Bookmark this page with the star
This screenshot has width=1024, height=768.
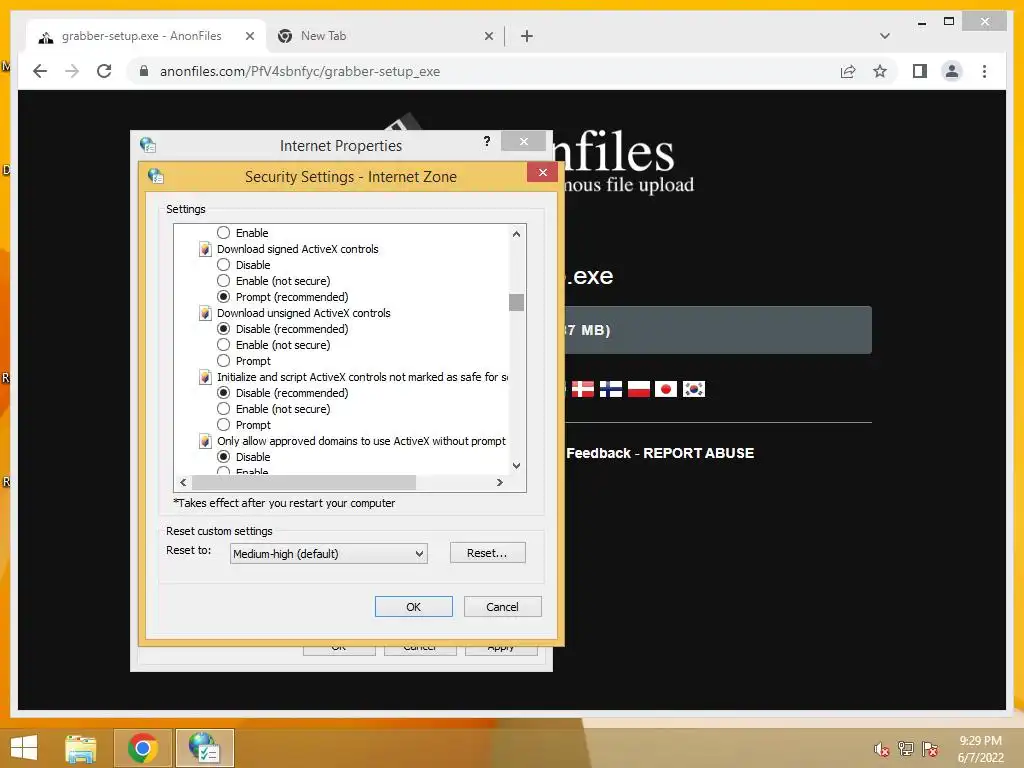880,71
